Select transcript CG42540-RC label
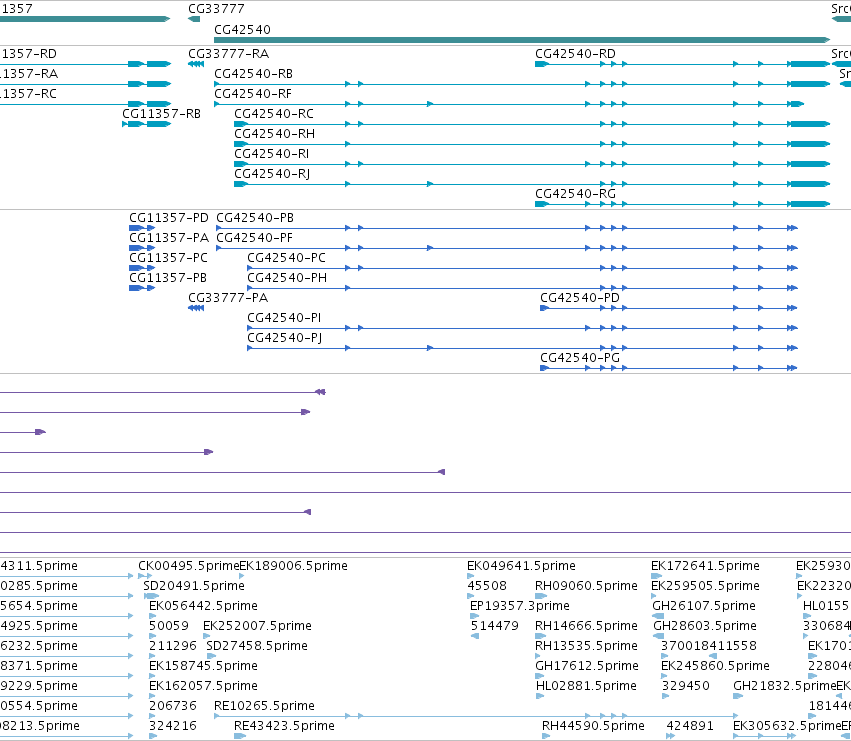This screenshot has height=741, width=851. click(274, 114)
